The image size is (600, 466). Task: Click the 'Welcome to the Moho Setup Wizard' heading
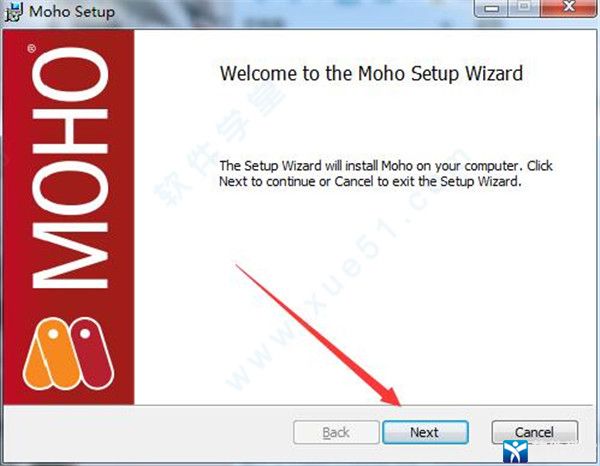click(x=371, y=73)
